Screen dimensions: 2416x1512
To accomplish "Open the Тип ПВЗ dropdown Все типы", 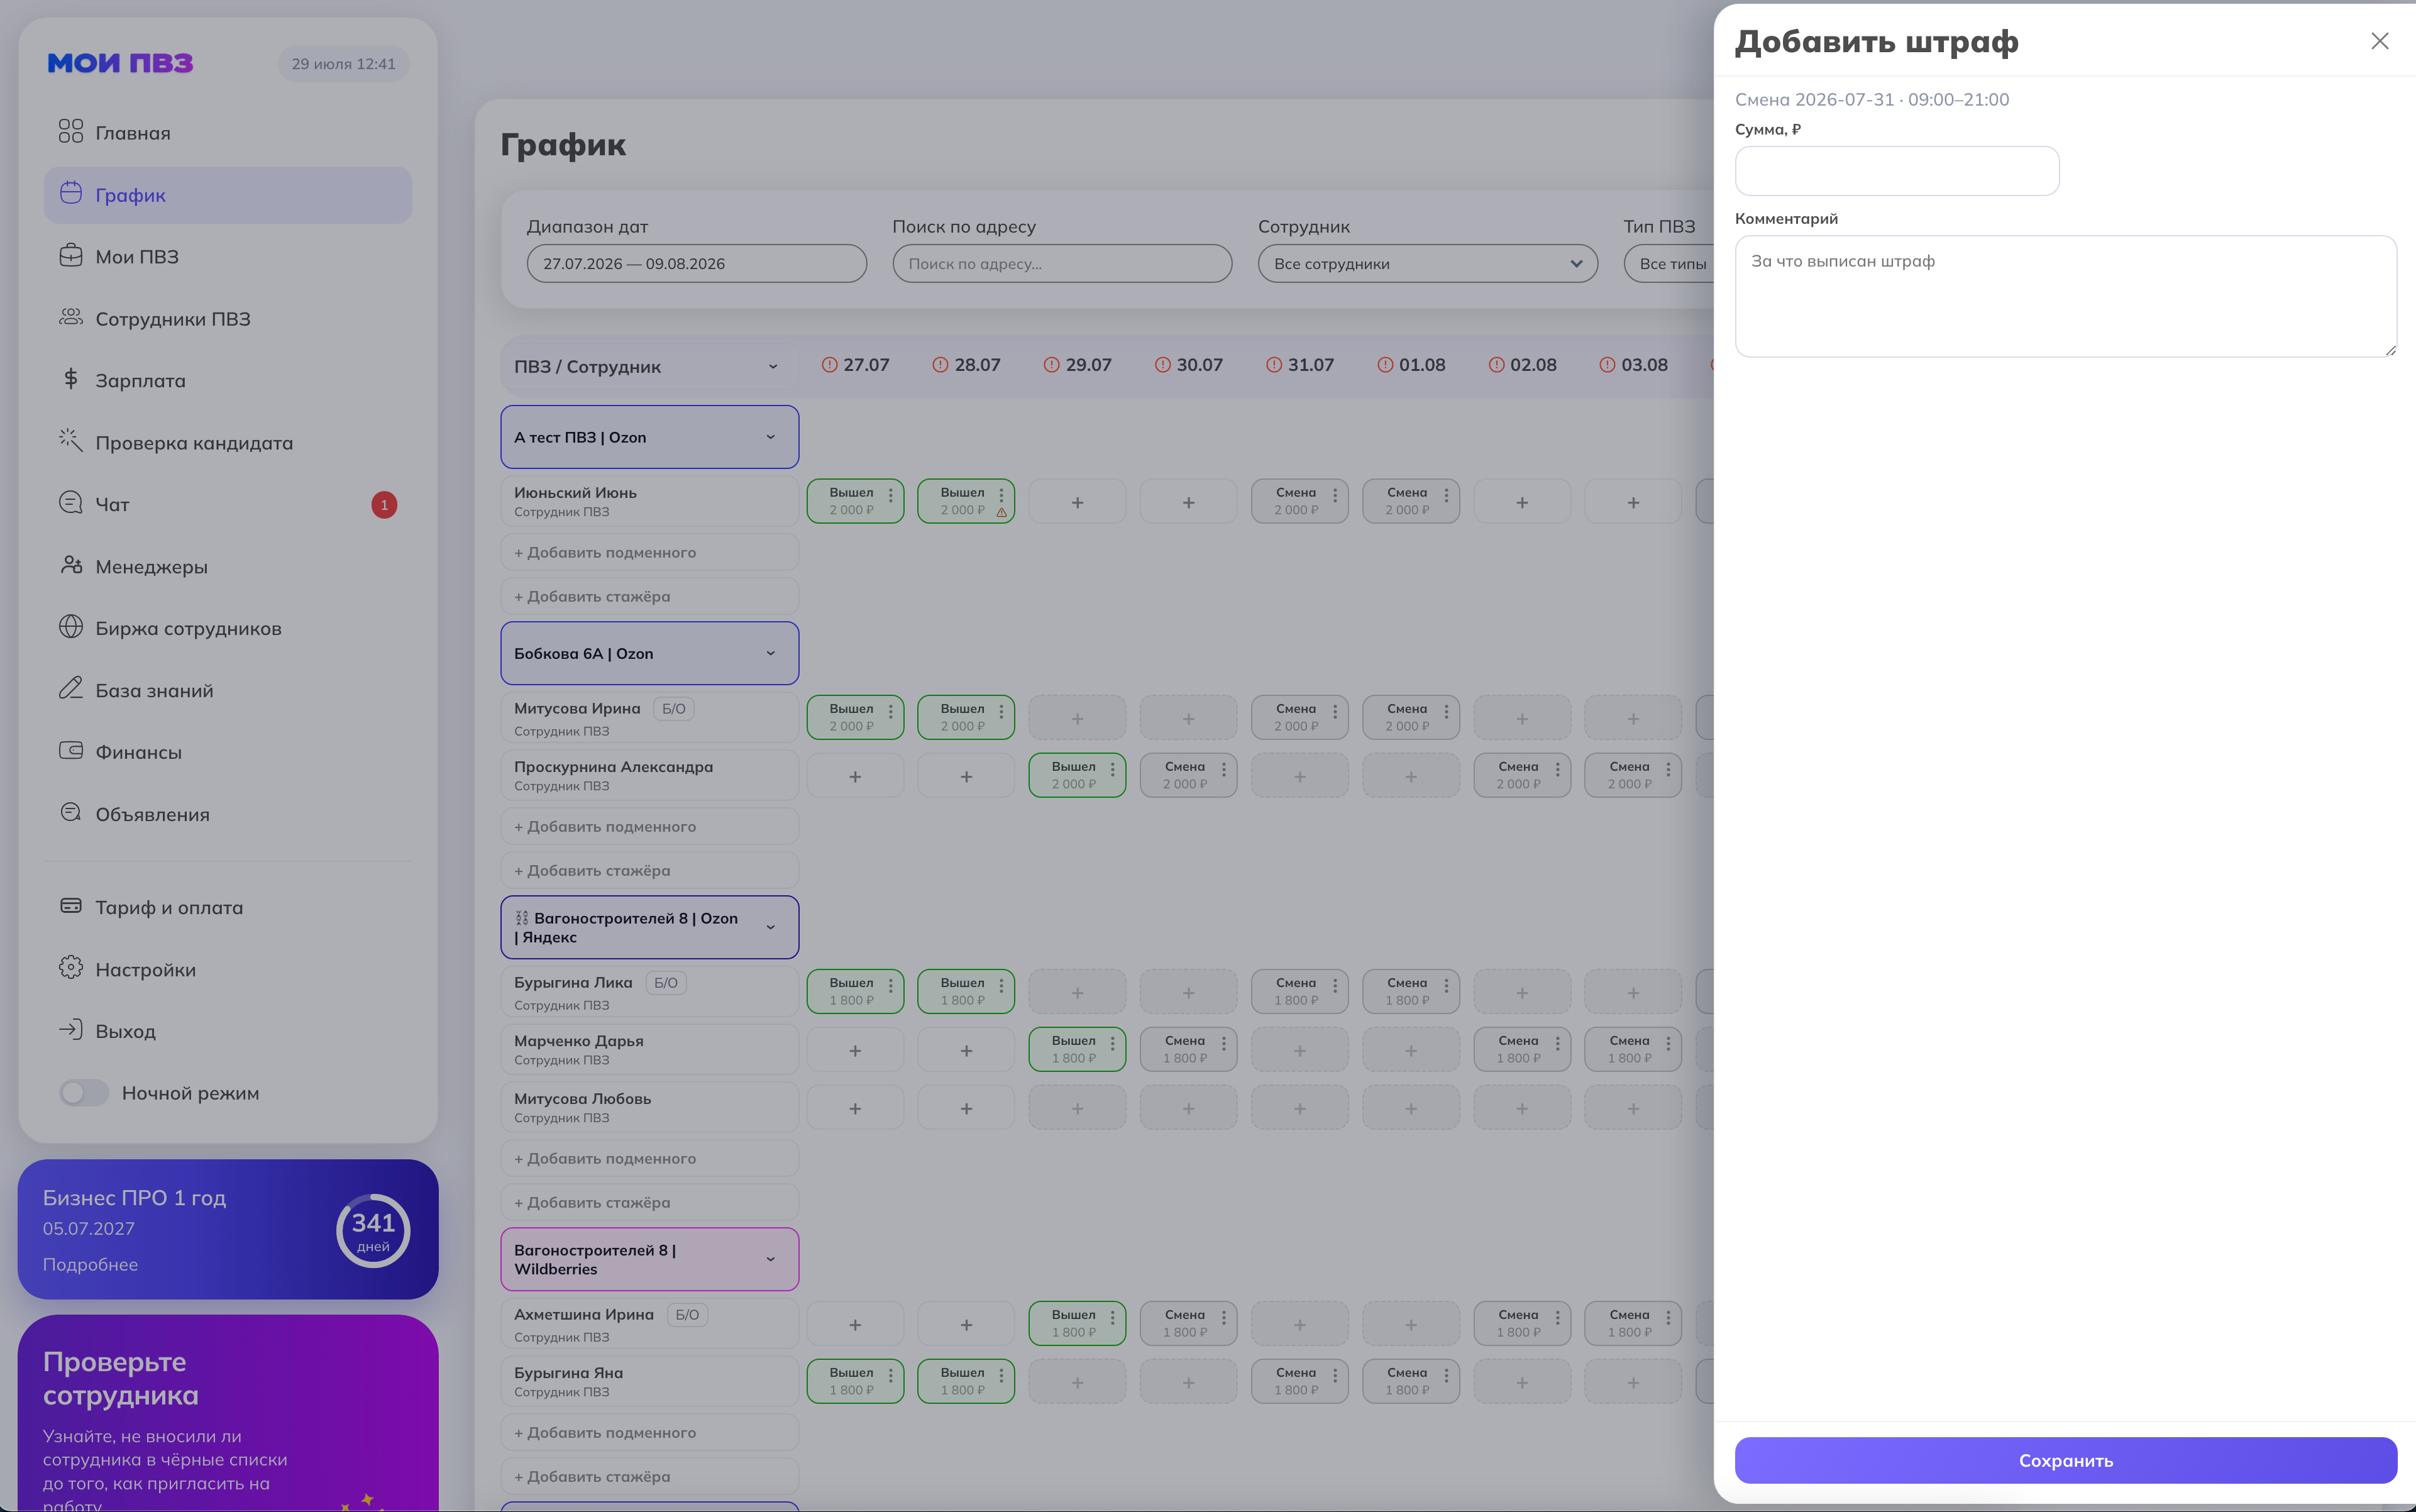I will 1669,264.
